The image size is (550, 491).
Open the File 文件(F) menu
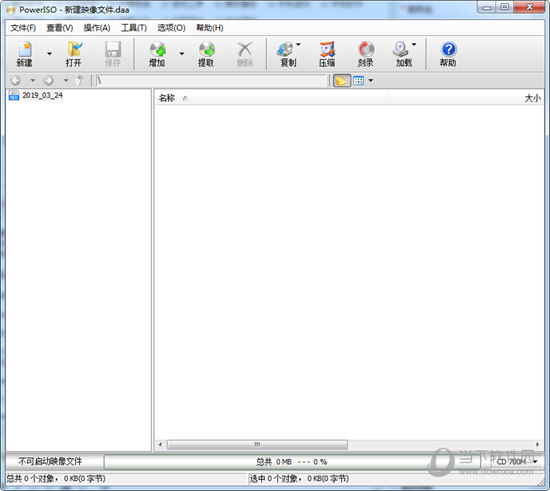point(23,28)
